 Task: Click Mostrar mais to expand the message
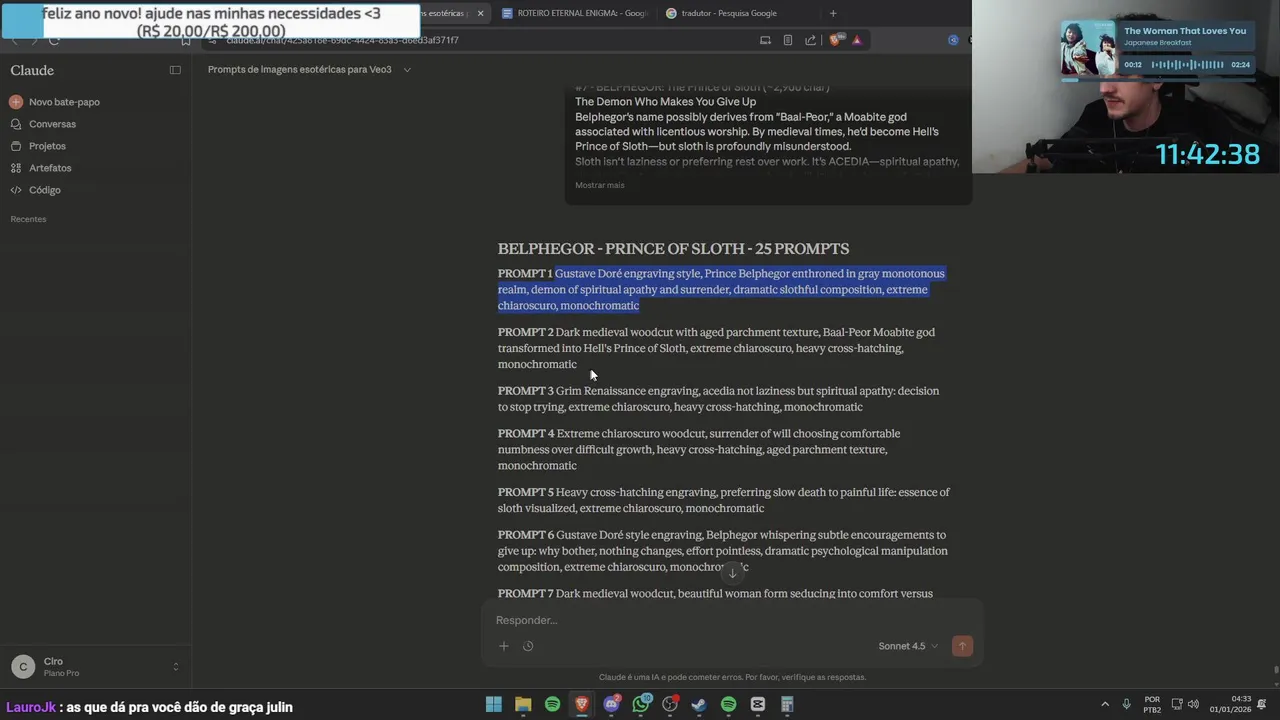[x=599, y=185]
